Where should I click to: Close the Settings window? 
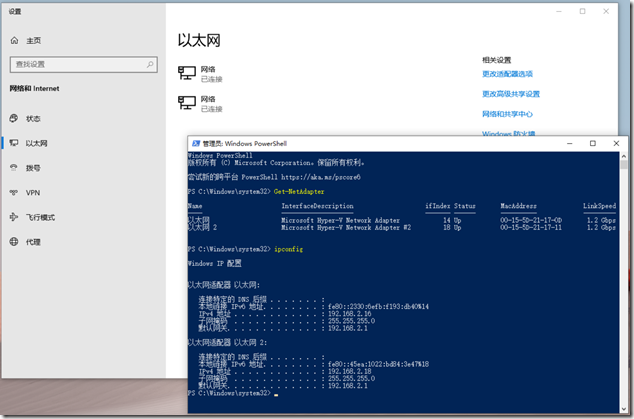[x=606, y=11]
